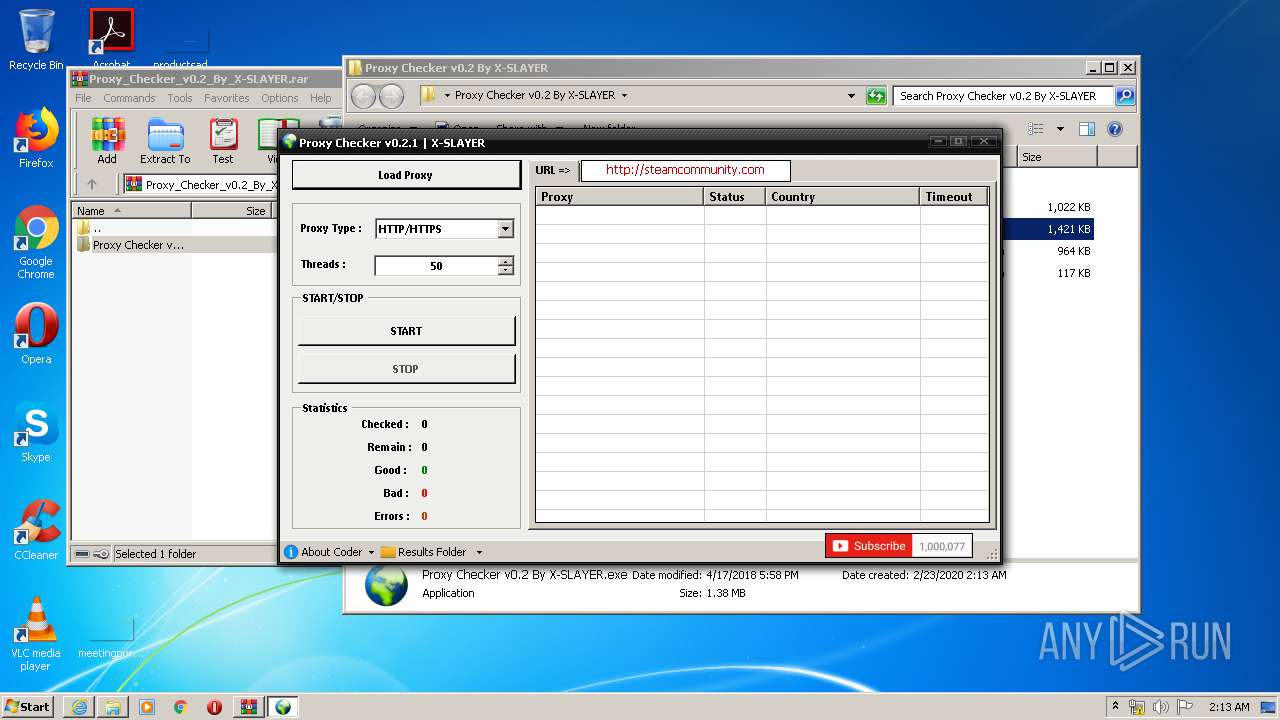This screenshot has width=1280, height=720.
Task: Click the Timeout column header
Action: pyautogui.click(x=953, y=197)
